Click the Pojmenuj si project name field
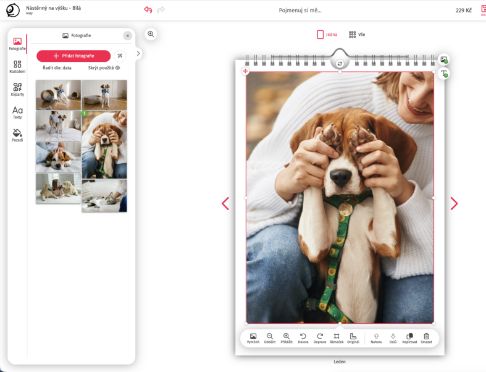486x372 pixels. (x=300, y=10)
